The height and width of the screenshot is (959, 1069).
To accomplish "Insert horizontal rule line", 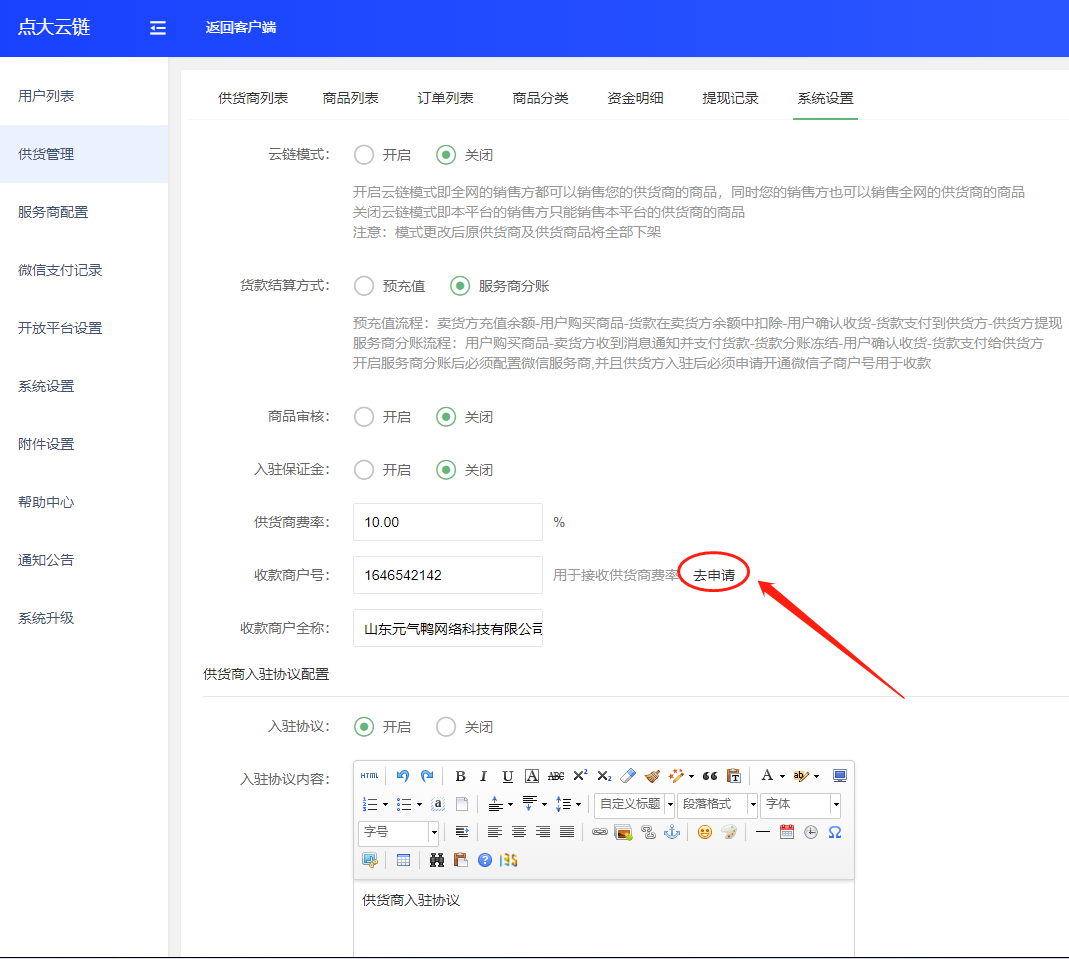I will point(763,832).
